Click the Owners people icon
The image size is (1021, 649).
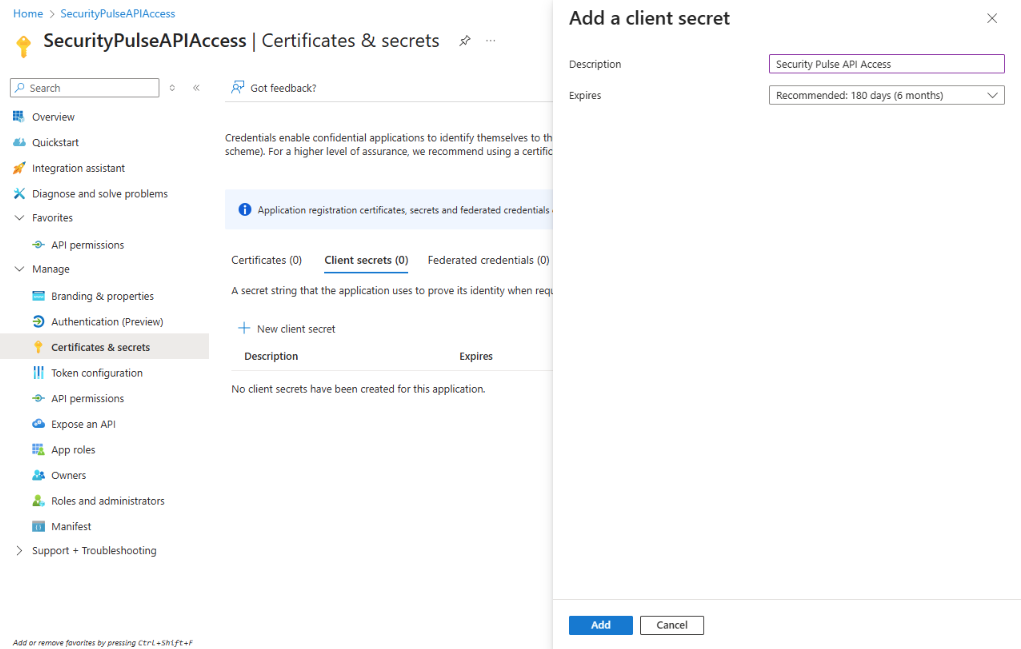coord(38,475)
